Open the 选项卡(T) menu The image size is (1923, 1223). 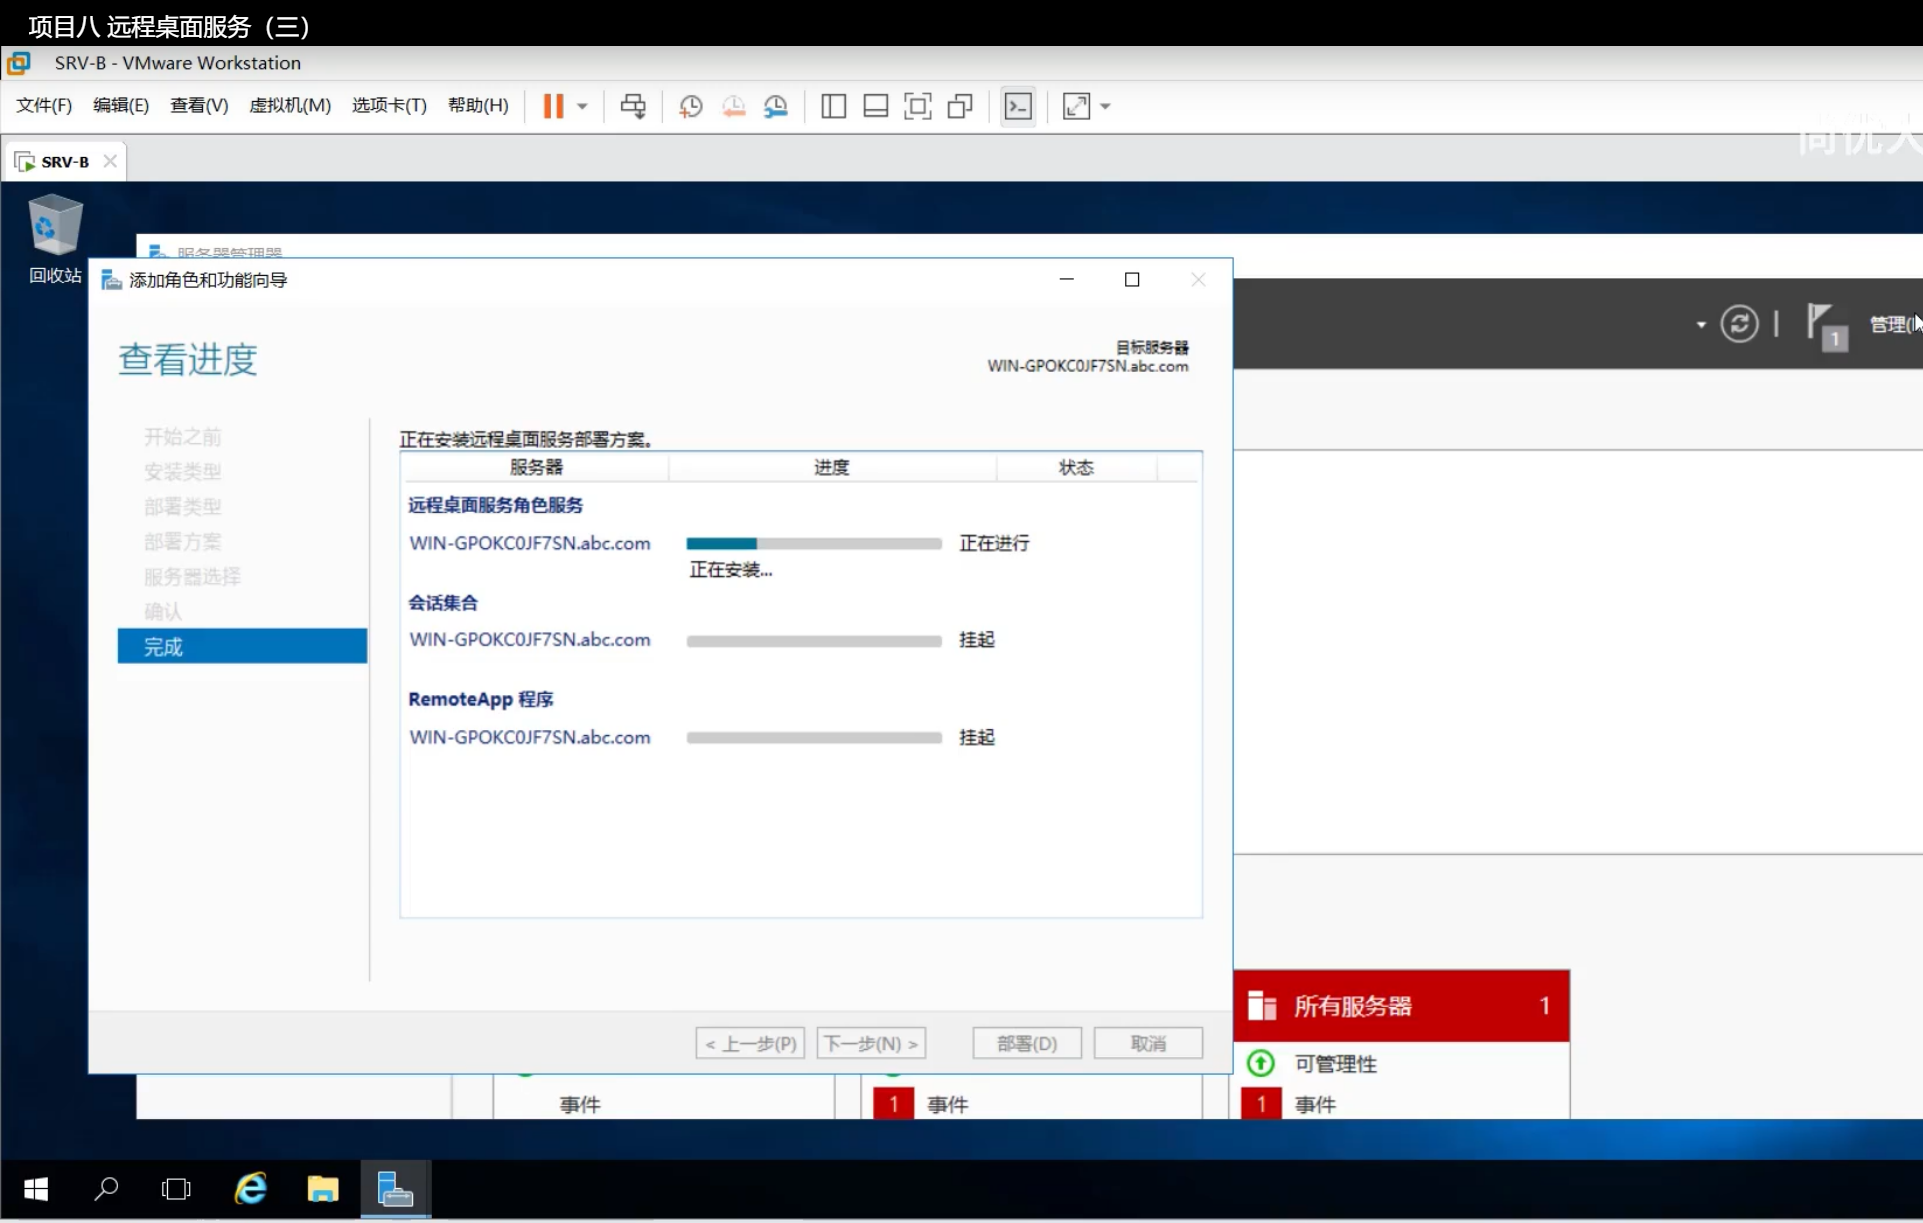[x=388, y=106]
